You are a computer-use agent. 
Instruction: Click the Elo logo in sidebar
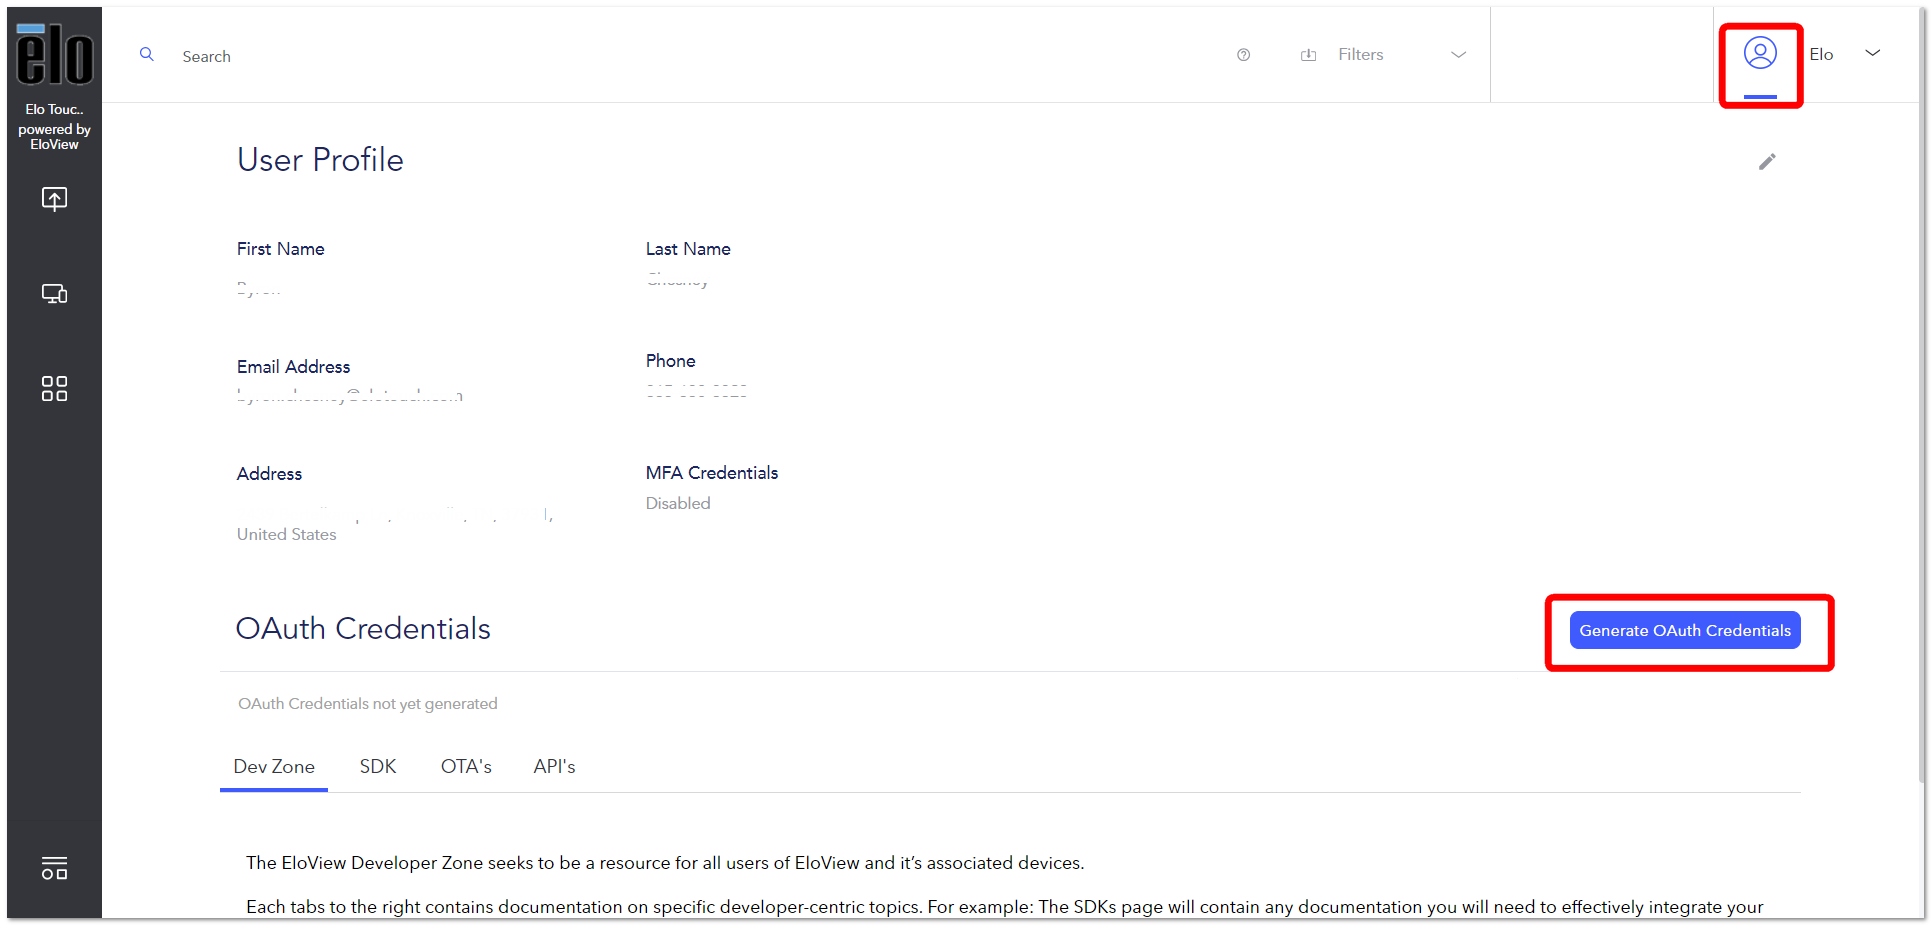[x=54, y=54]
